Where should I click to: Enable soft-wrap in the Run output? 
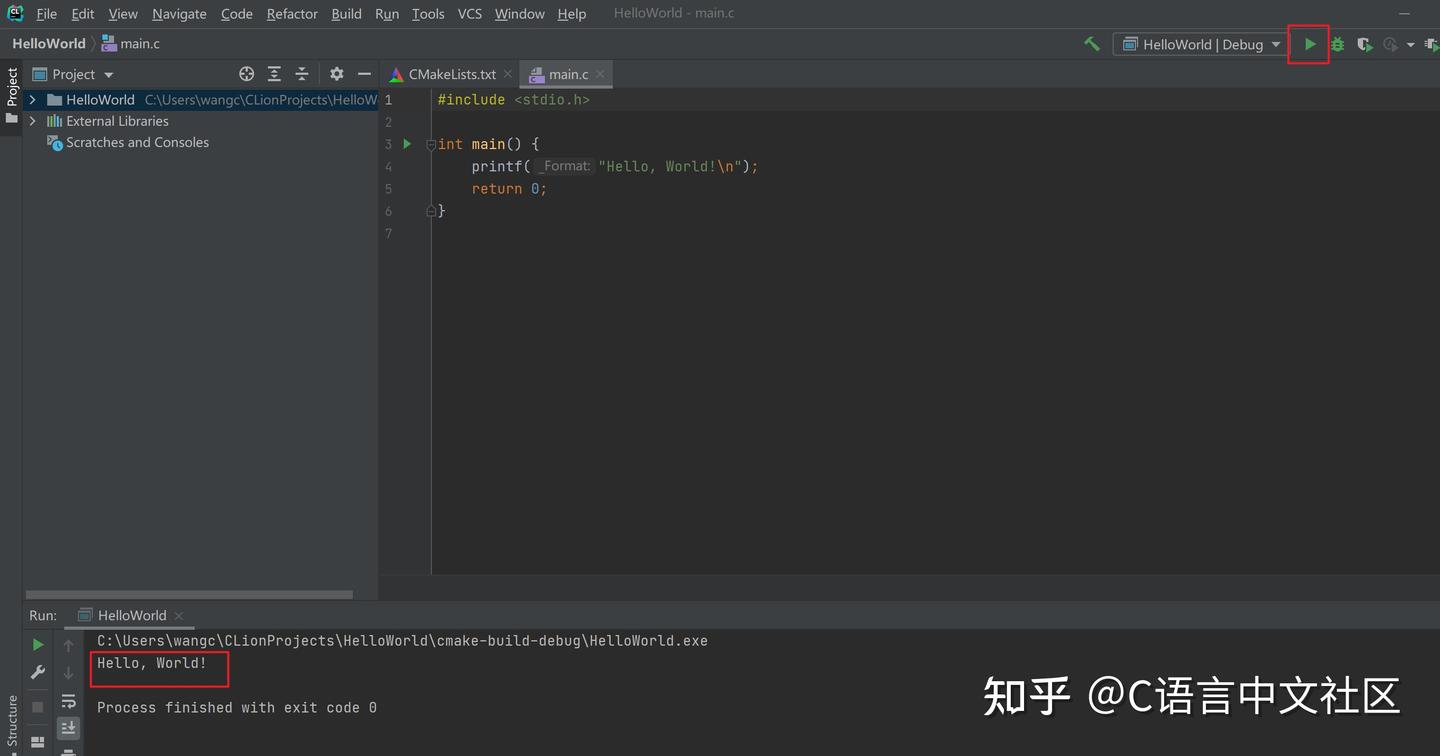pos(68,701)
